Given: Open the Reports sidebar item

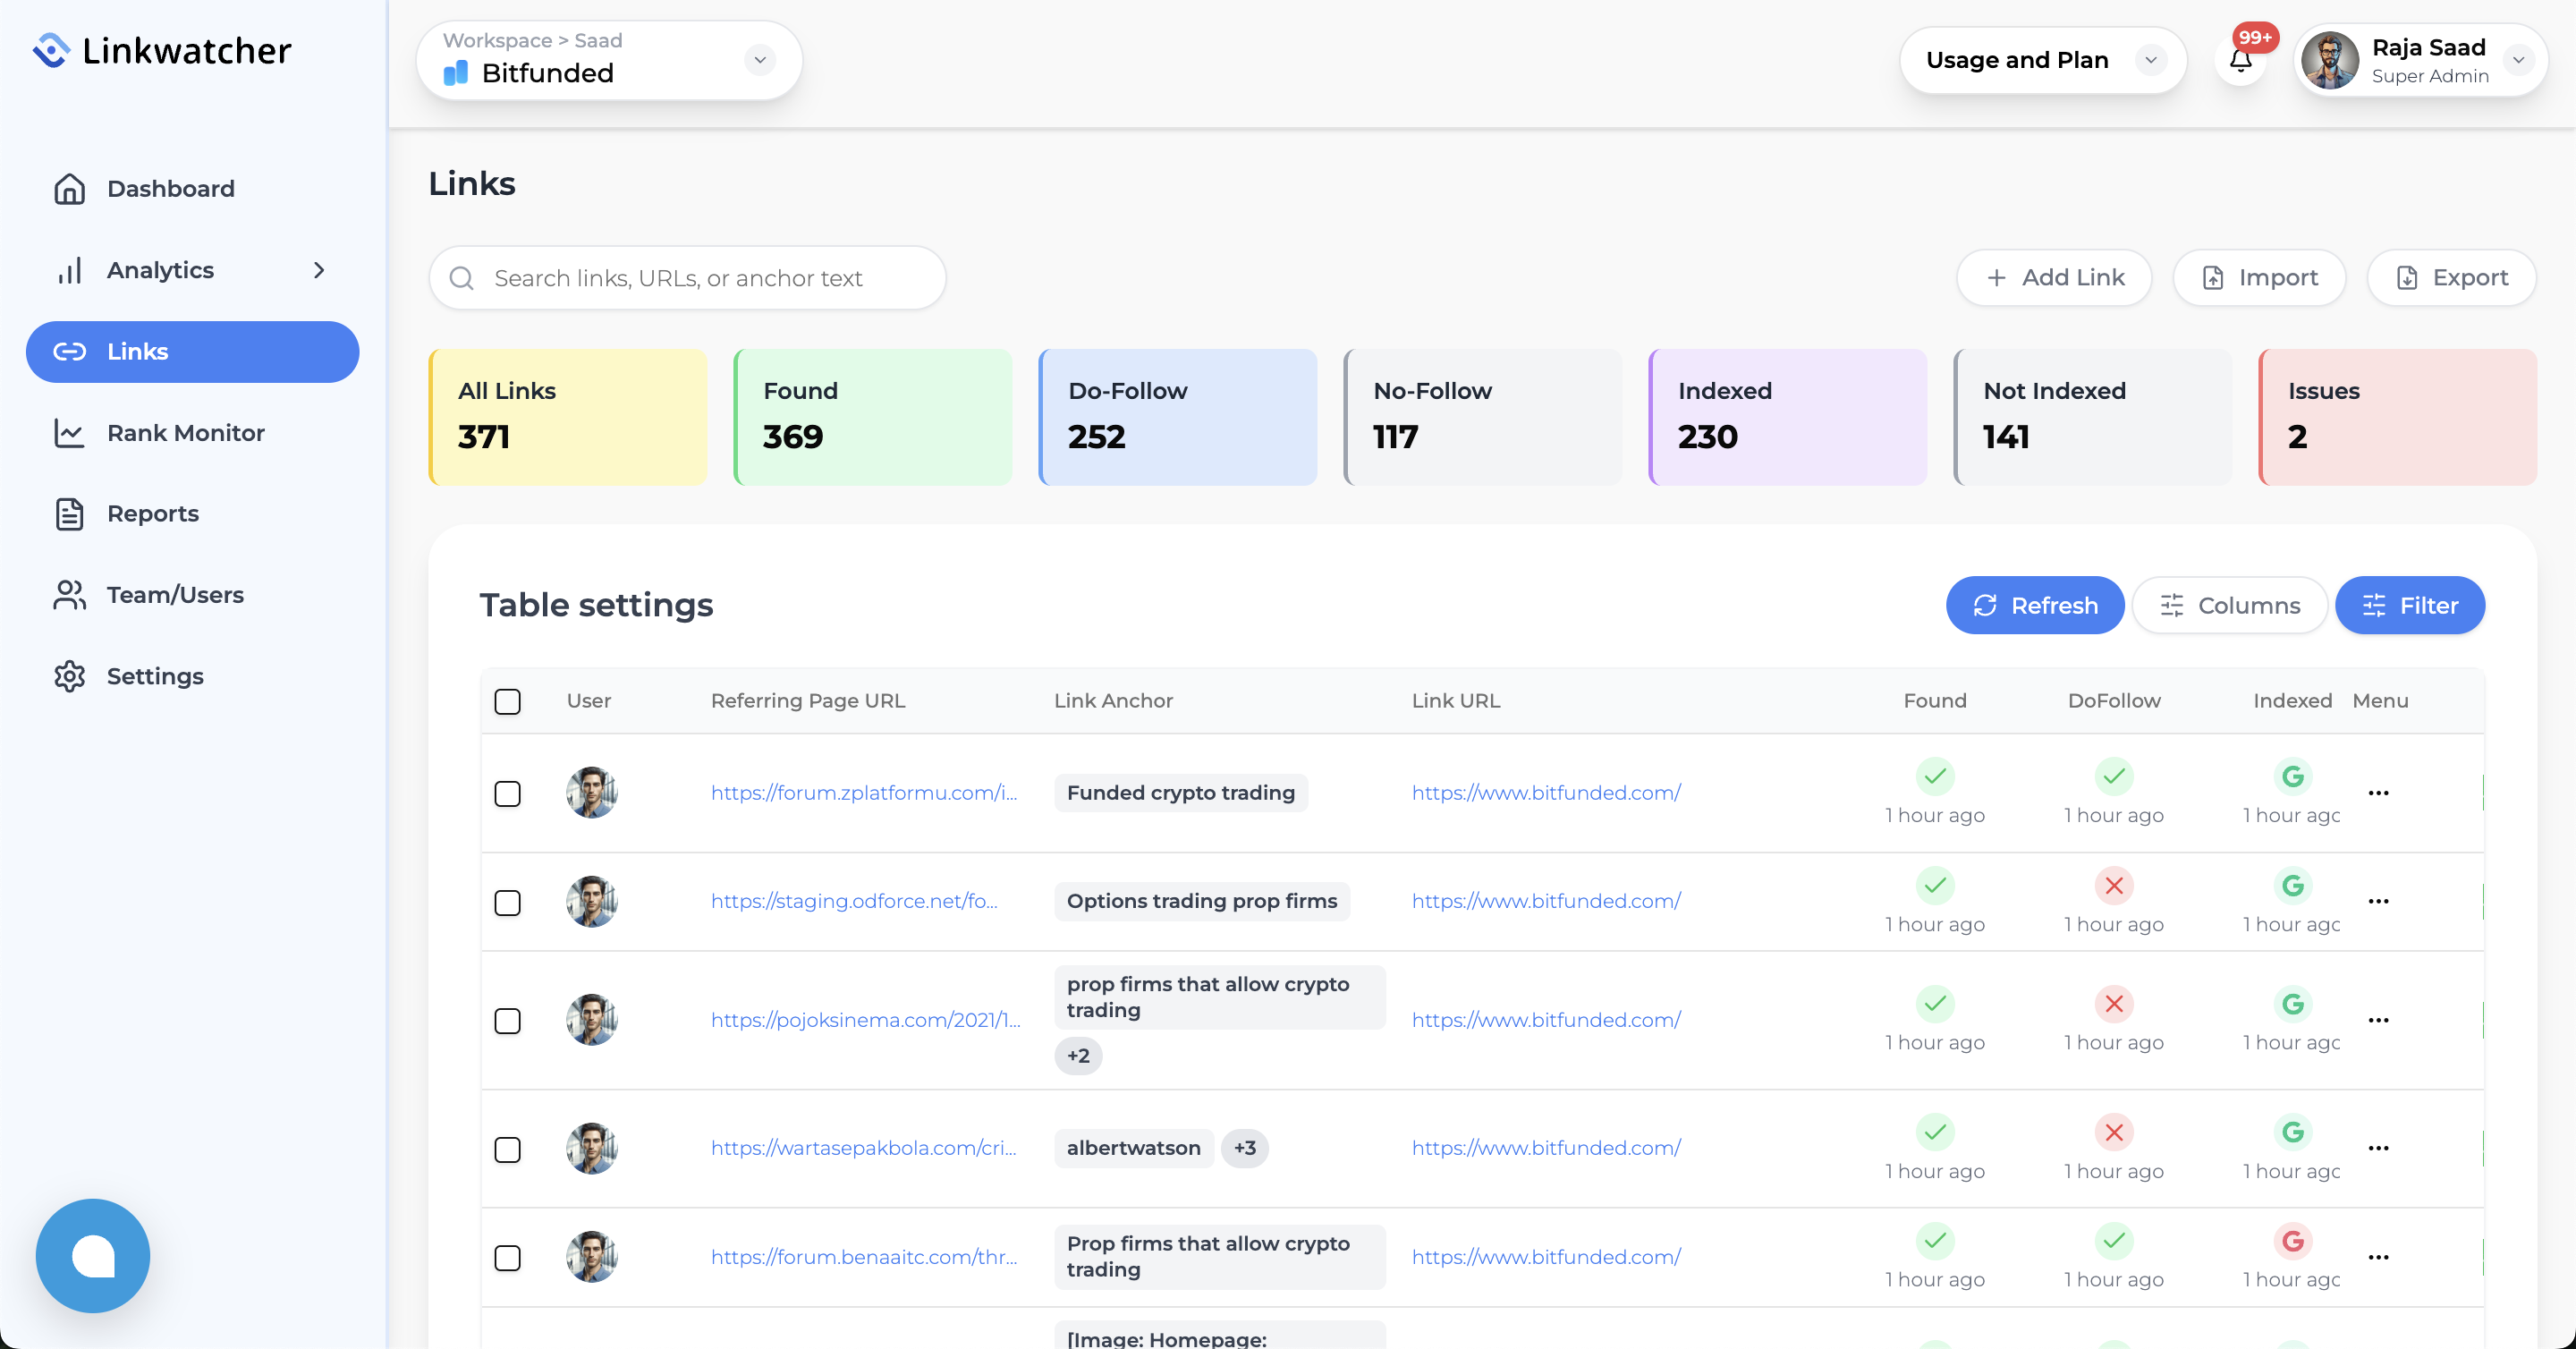Looking at the screenshot, I should [x=152, y=514].
